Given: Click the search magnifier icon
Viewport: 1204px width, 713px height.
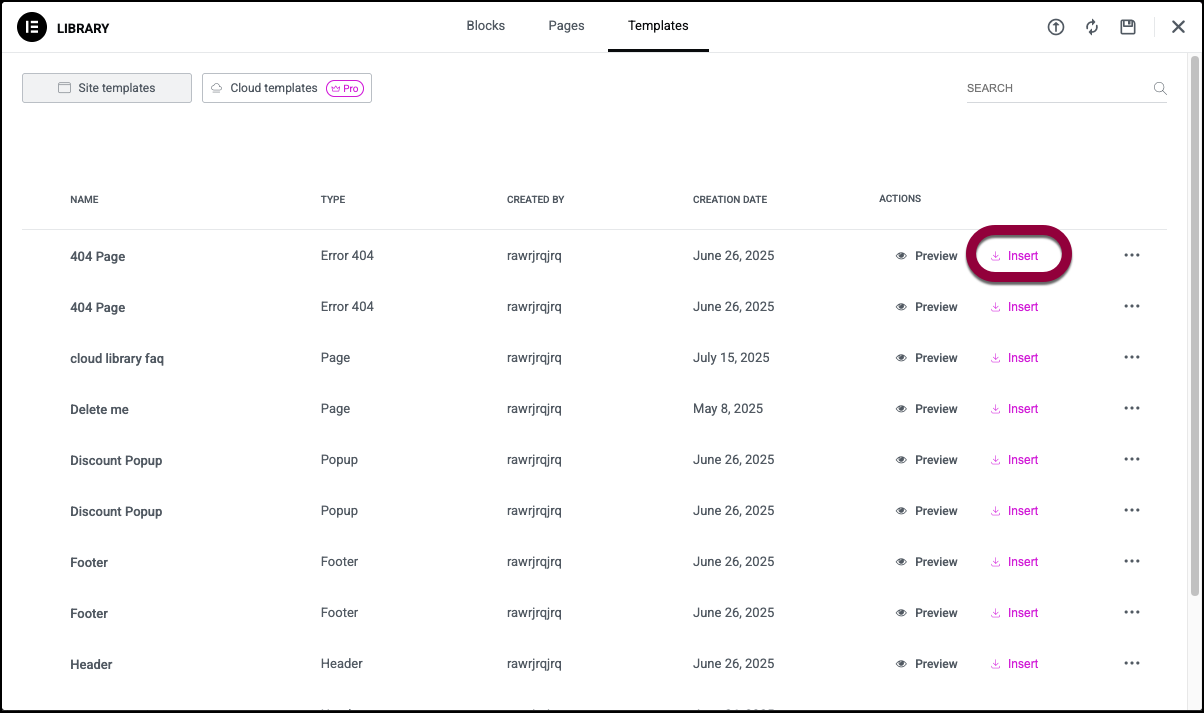Looking at the screenshot, I should point(1160,88).
